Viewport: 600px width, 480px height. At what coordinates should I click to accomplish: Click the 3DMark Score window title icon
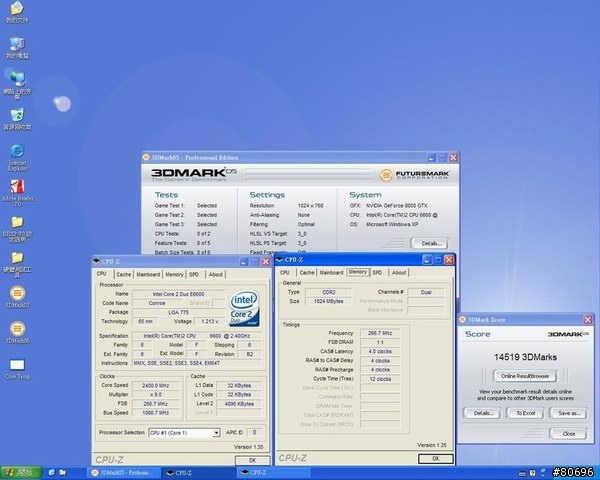click(x=462, y=319)
